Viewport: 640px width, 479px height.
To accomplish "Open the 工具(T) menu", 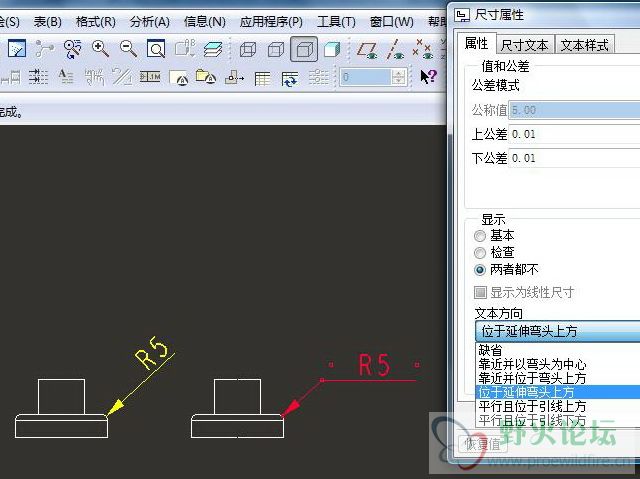I will 336,21.
